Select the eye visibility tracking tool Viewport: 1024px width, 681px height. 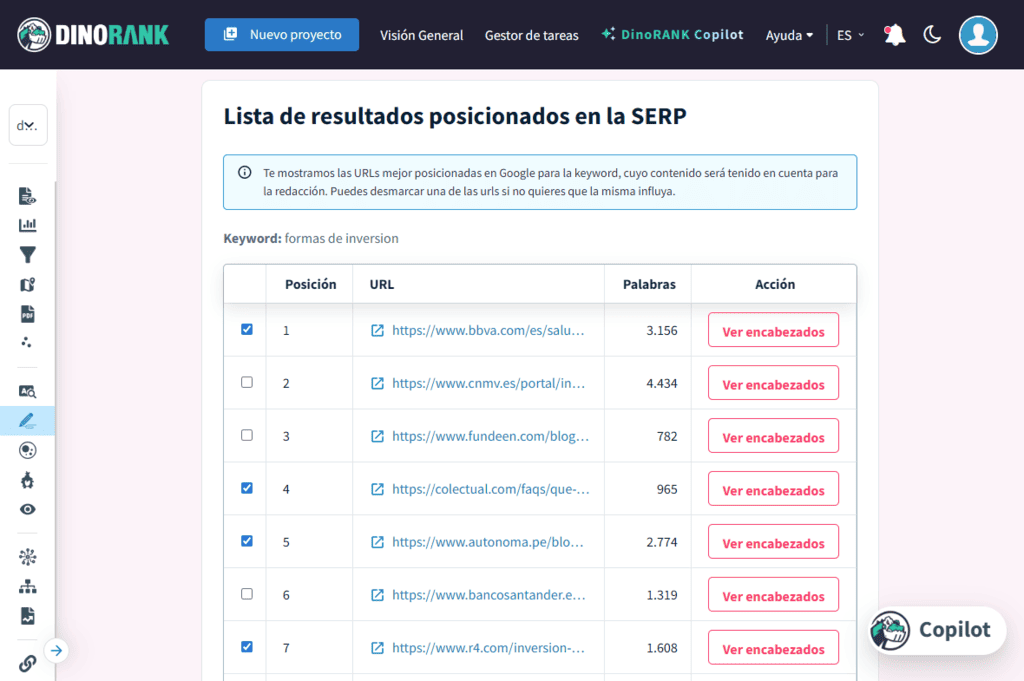point(27,509)
